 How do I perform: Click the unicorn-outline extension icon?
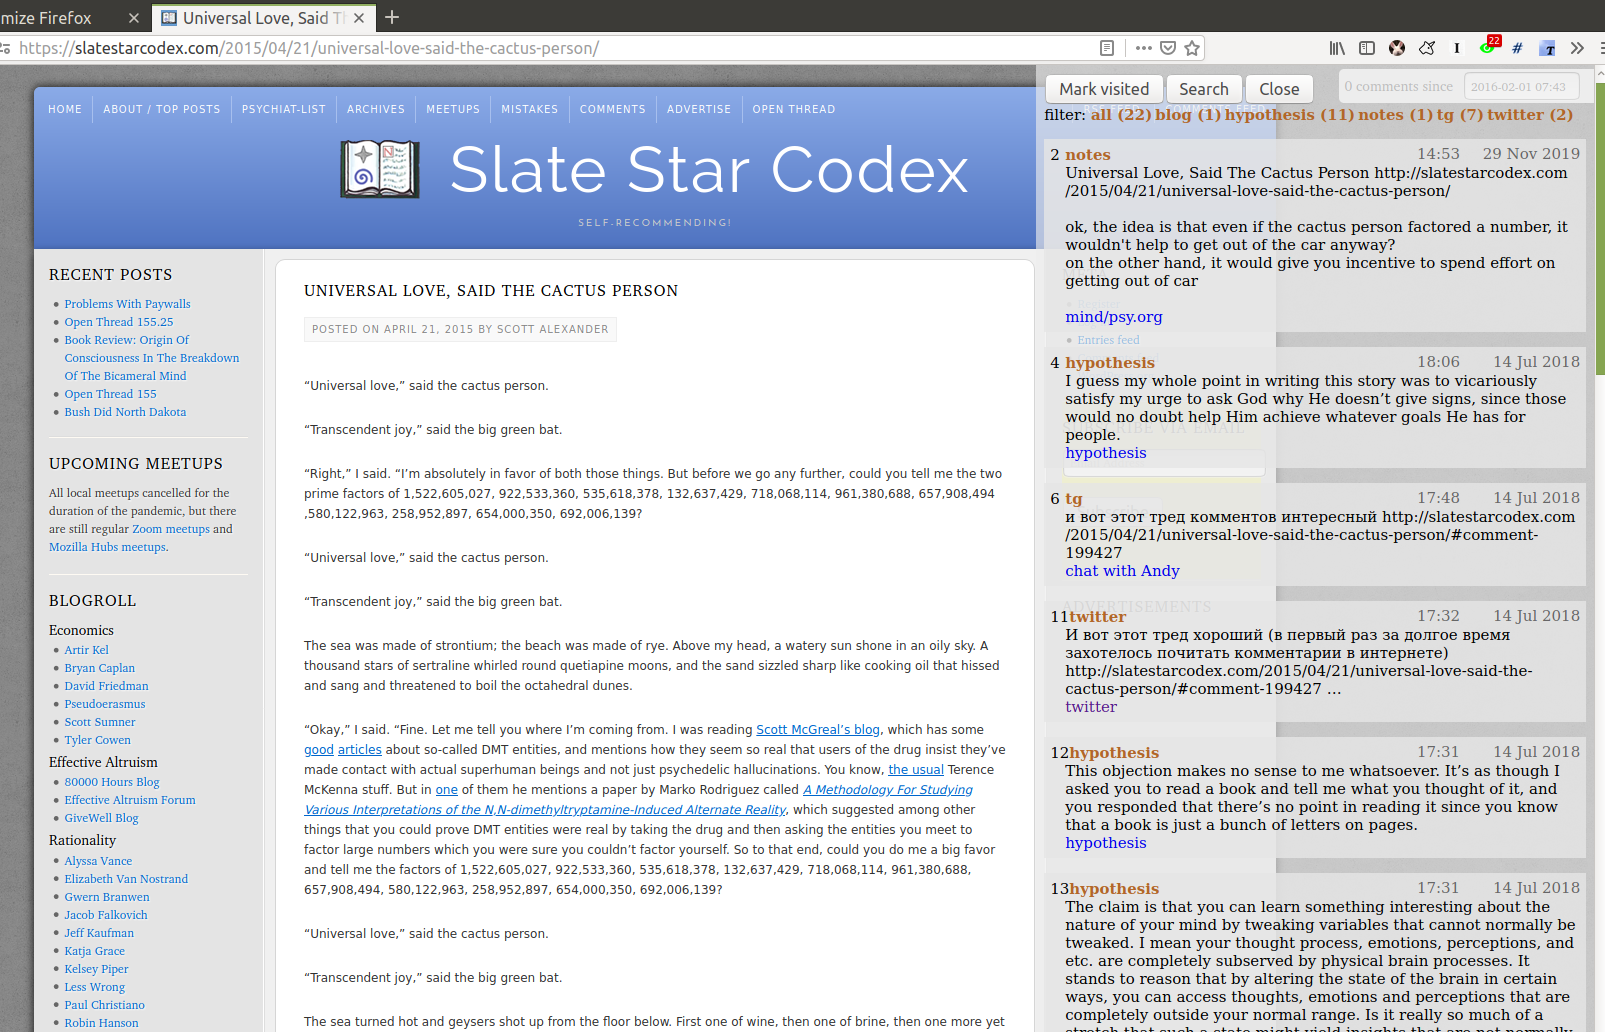[x=1427, y=48]
